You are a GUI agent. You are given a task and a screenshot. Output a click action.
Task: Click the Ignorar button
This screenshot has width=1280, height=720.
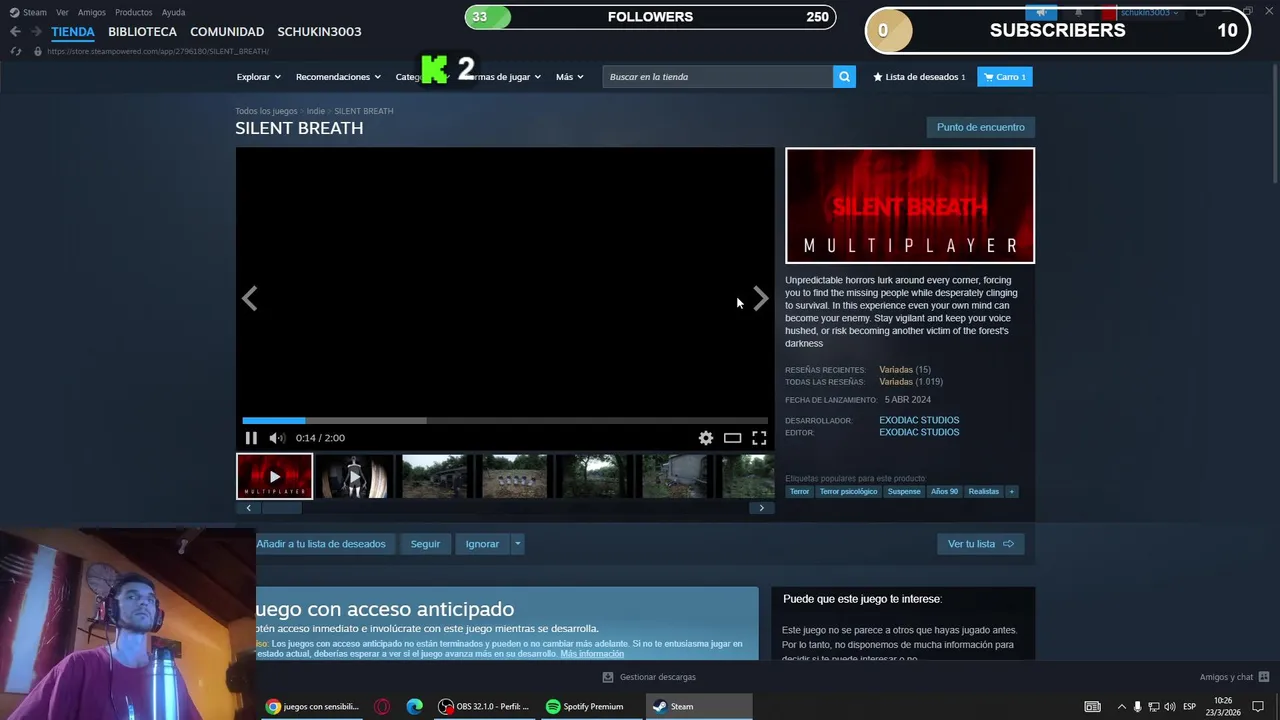click(482, 544)
